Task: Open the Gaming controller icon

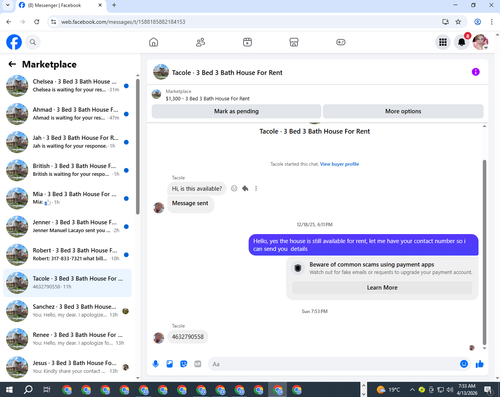Action: 341,42
